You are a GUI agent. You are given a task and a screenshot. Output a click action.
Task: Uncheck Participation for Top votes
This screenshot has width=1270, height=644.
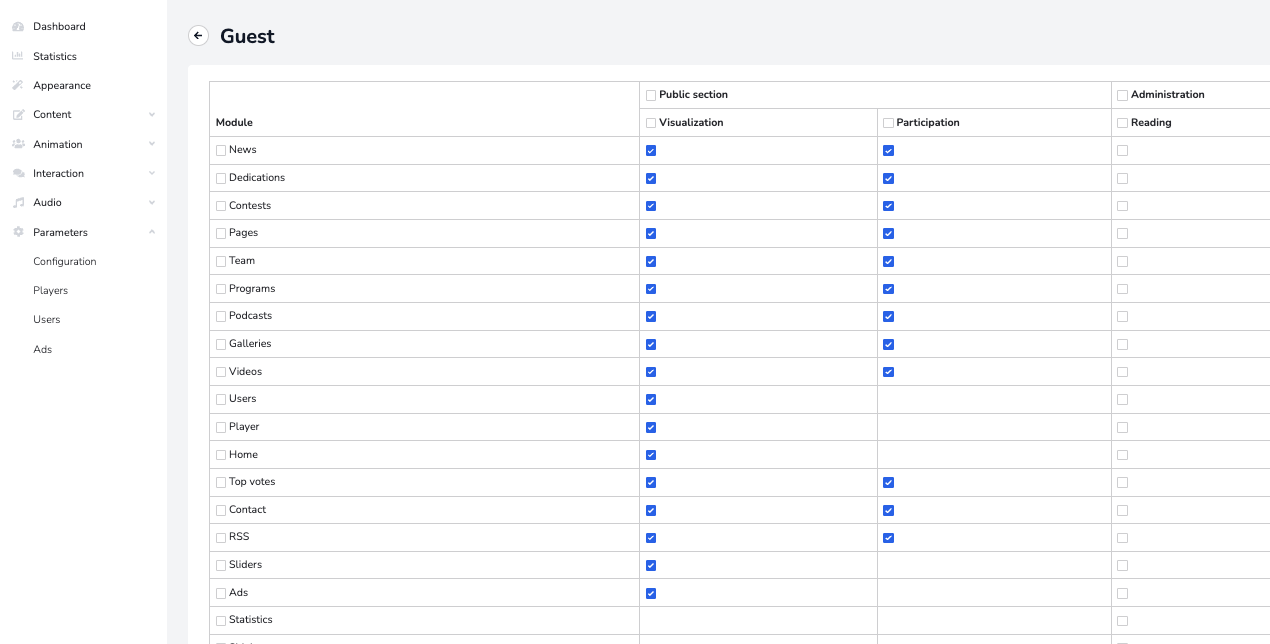[888, 483]
